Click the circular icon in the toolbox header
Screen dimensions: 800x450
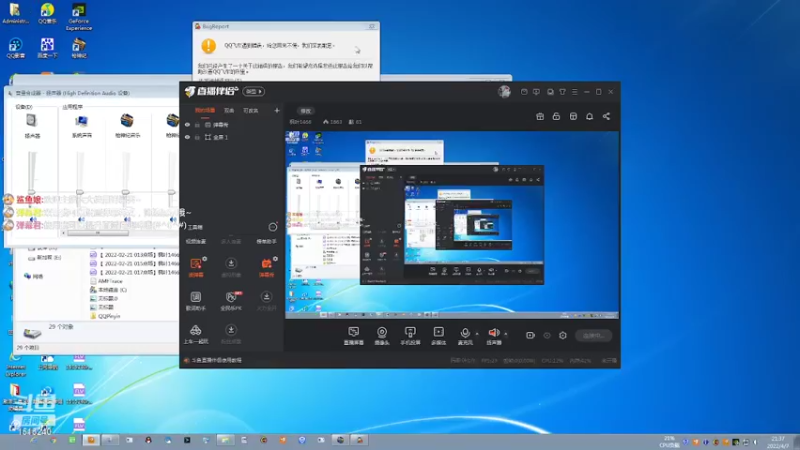point(273,227)
